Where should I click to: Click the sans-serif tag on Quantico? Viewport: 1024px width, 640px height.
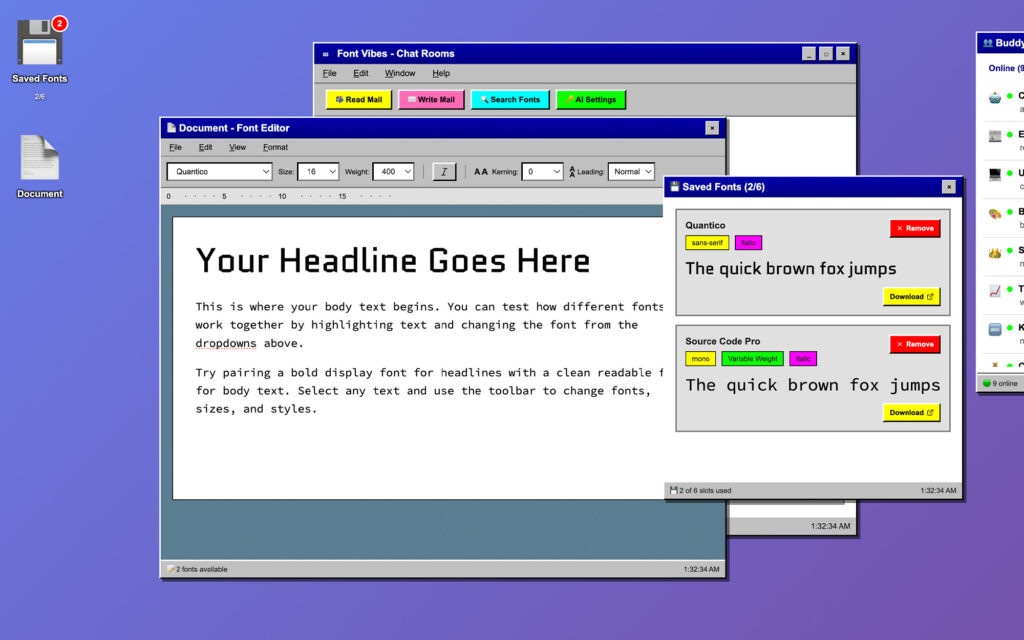[x=707, y=243]
